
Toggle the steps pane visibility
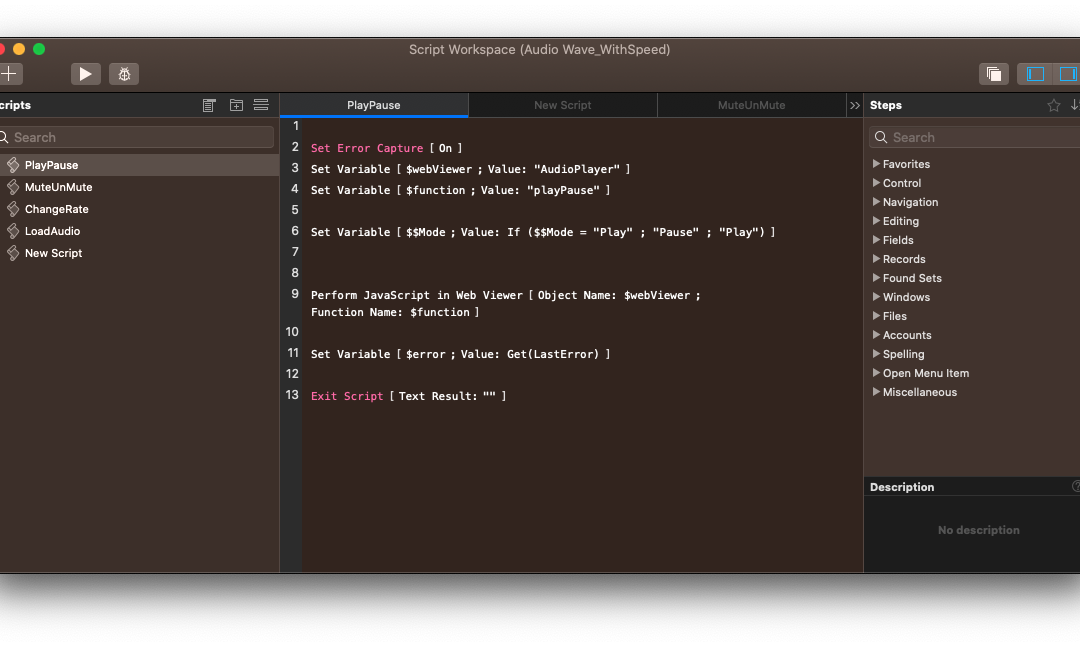point(1067,74)
